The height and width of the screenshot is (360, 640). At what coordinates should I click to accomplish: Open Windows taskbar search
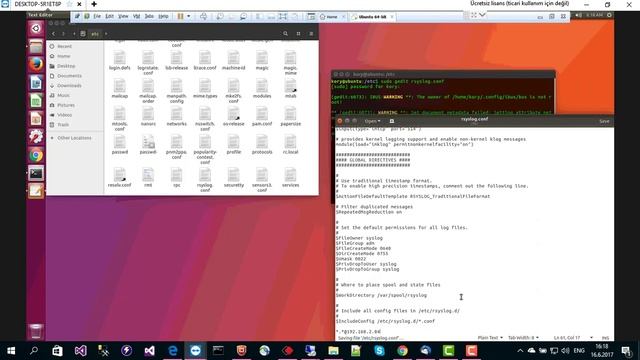coord(34,351)
